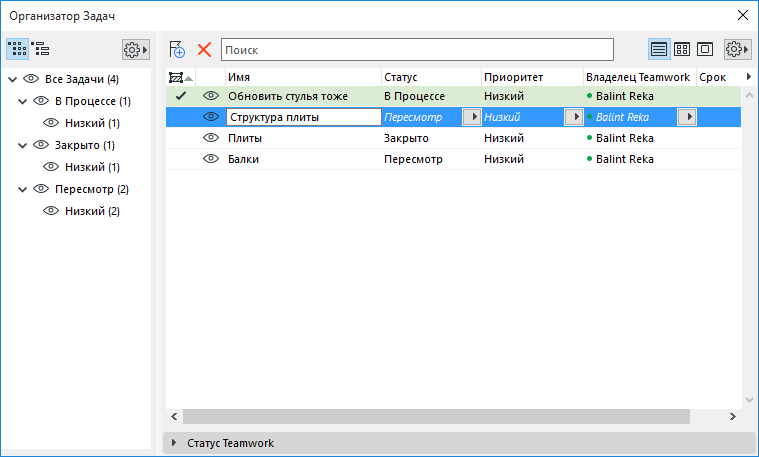
Task: Collapse the Пересмотр tree node
Action: pos(22,189)
